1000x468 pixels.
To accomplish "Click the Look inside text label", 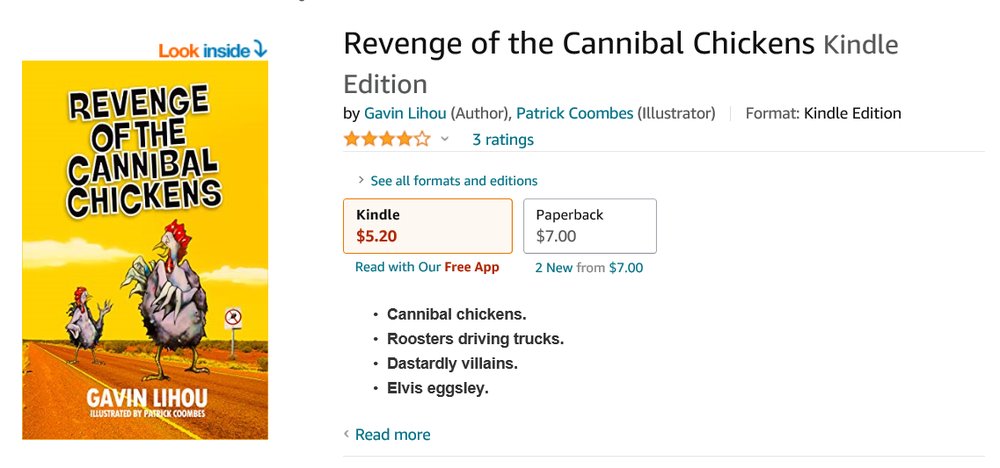I will (204, 49).
